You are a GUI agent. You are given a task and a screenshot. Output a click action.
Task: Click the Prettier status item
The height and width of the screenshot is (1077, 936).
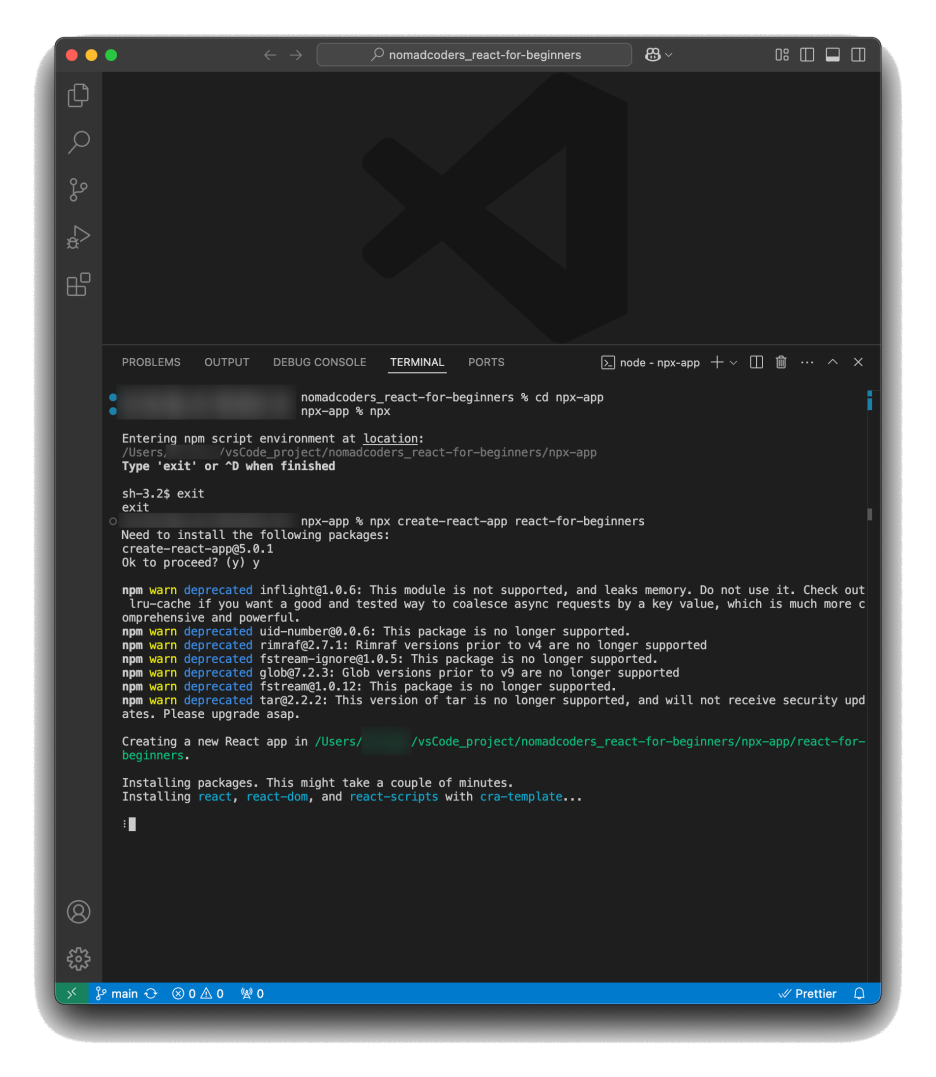click(807, 993)
